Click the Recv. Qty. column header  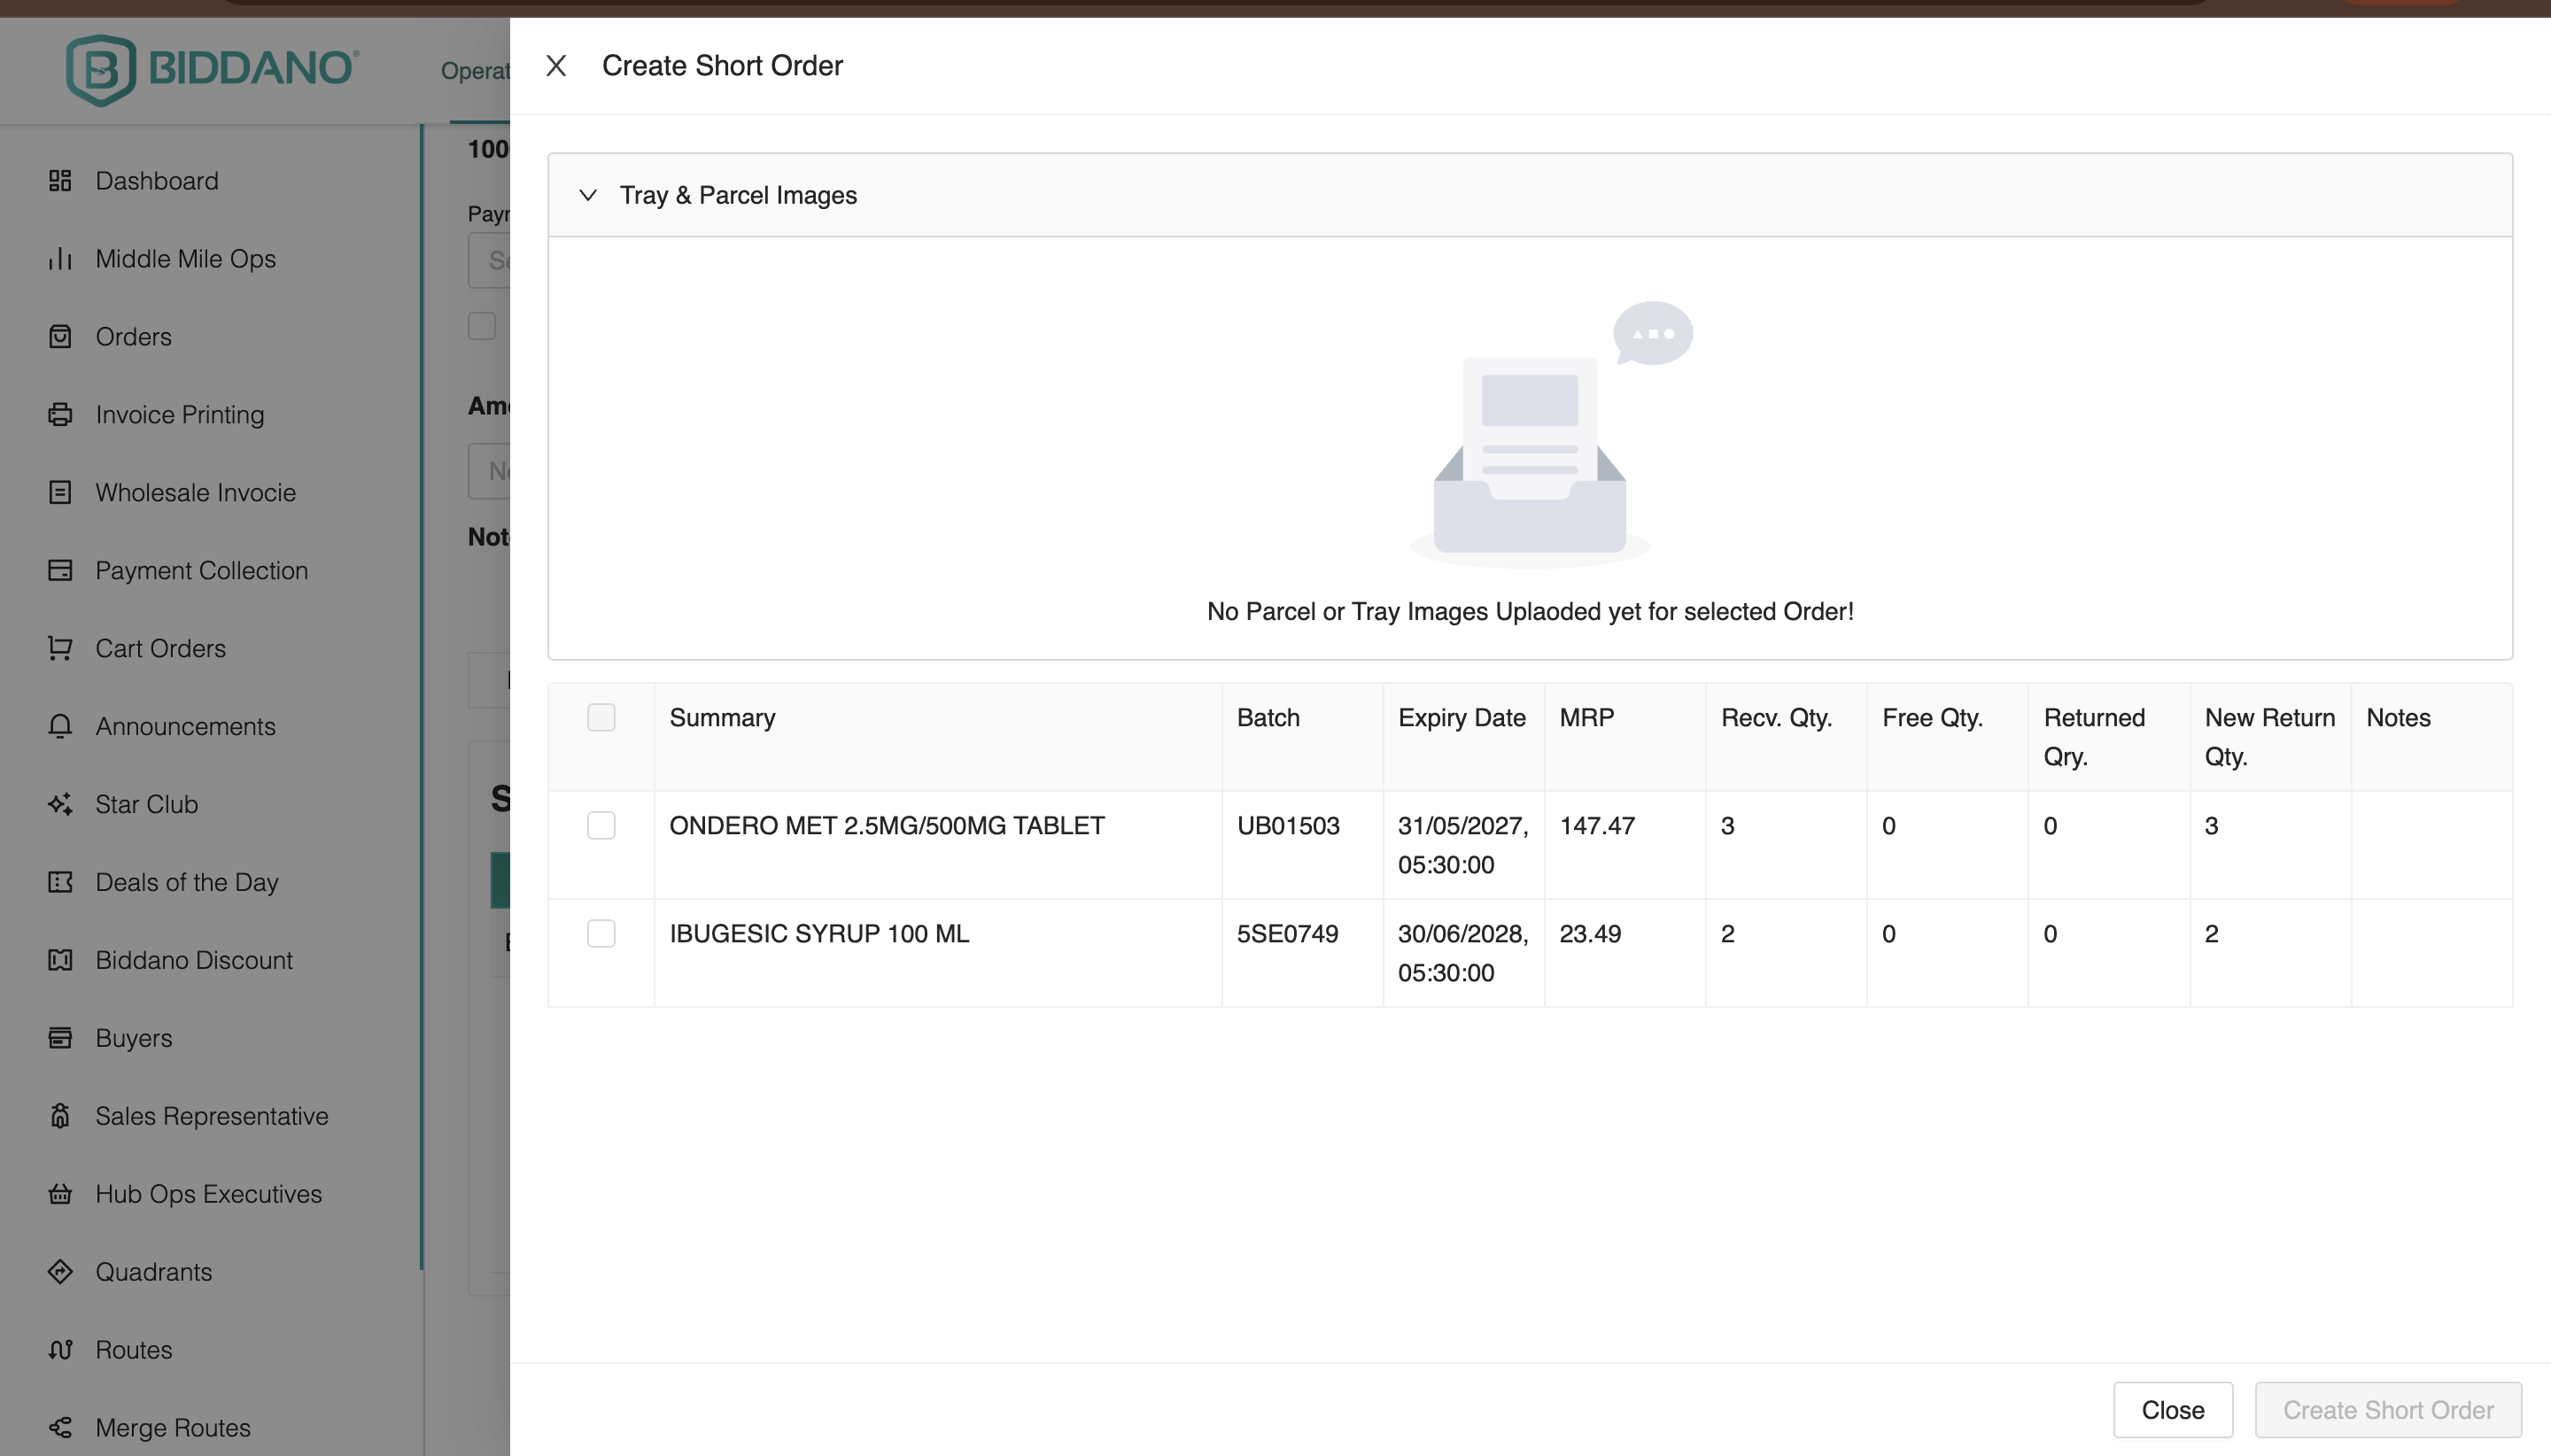[1776, 718]
